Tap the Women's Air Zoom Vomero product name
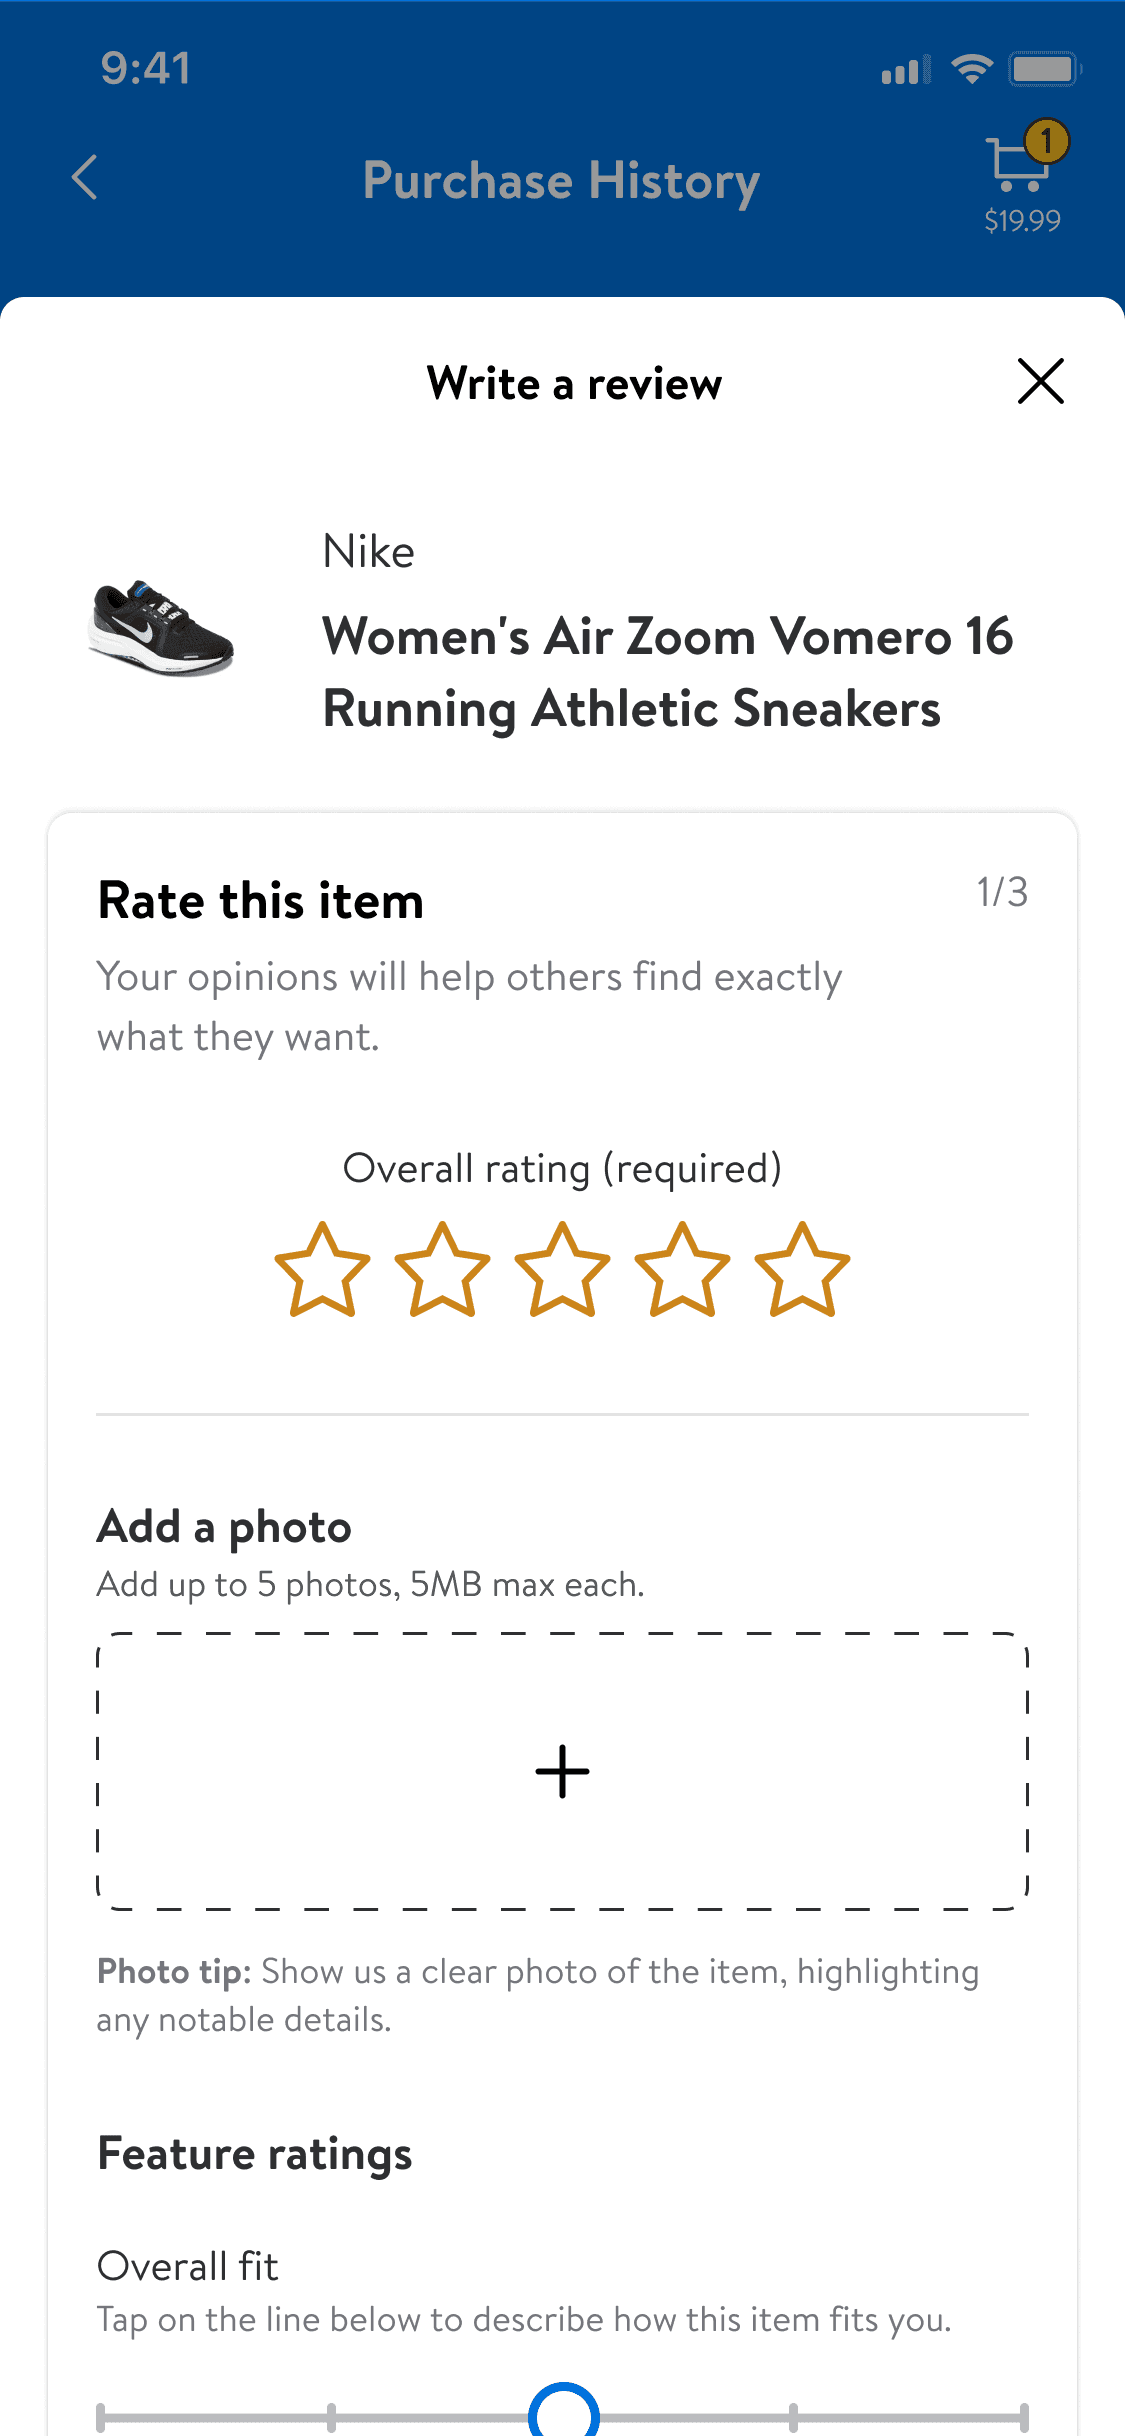The height and width of the screenshot is (2436, 1125). tap(667, 672)
